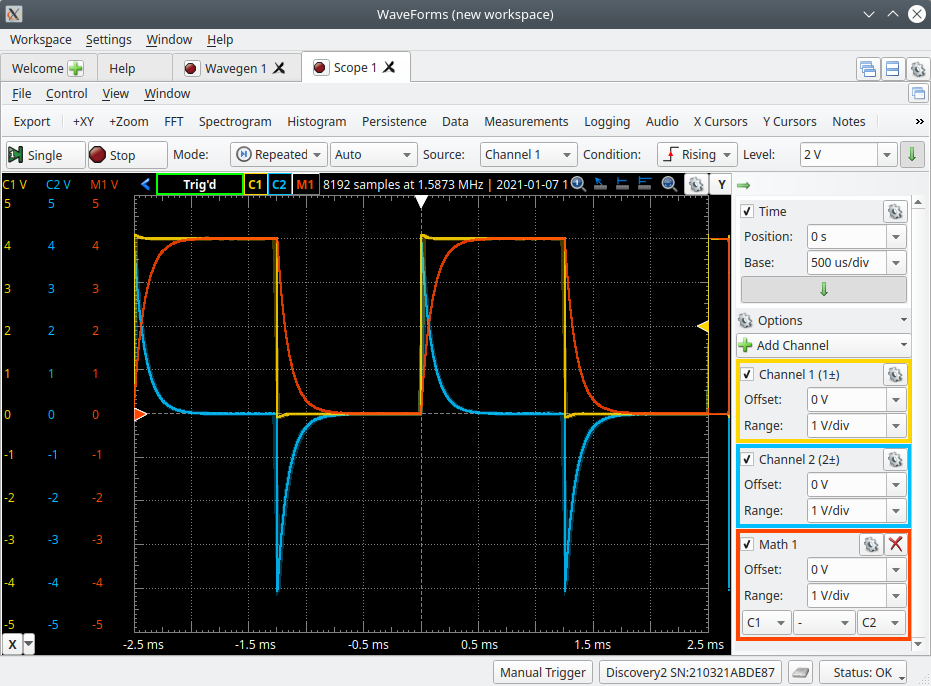
Task: Click the tile windows icon
Action: 892,69
